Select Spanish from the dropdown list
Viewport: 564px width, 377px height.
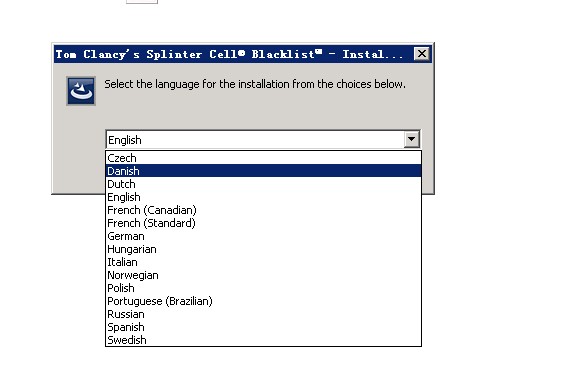[263, 327]
